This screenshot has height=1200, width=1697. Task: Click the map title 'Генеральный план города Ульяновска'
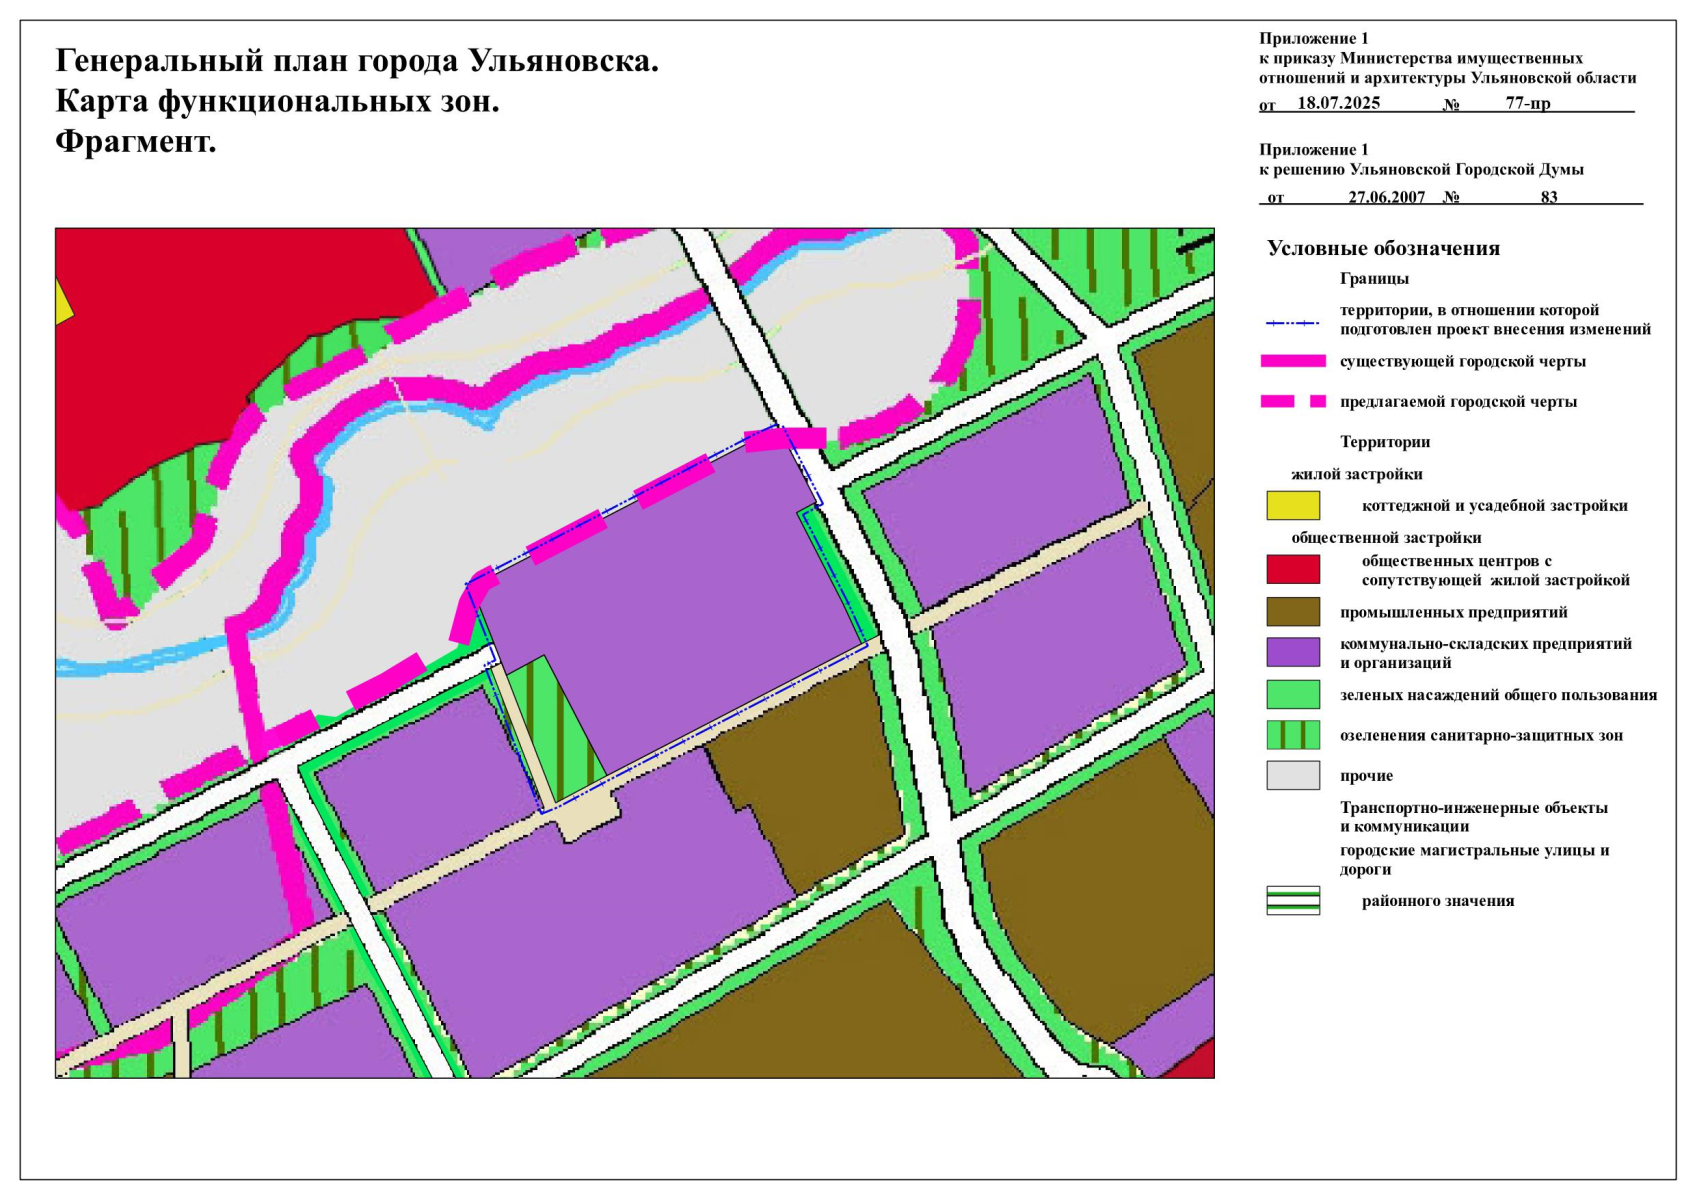click(x=357, y=61)
